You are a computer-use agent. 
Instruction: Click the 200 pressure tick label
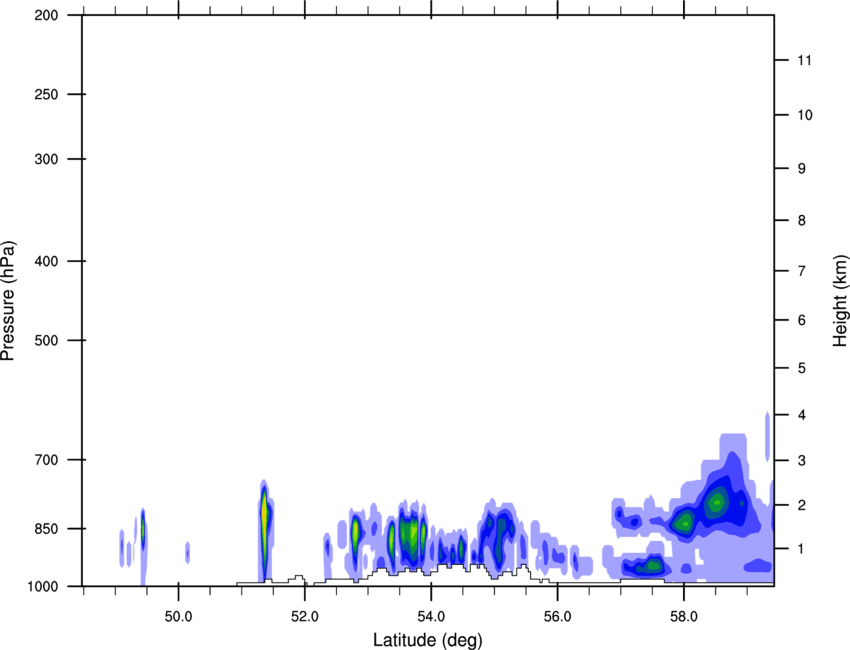click(47, 15)
